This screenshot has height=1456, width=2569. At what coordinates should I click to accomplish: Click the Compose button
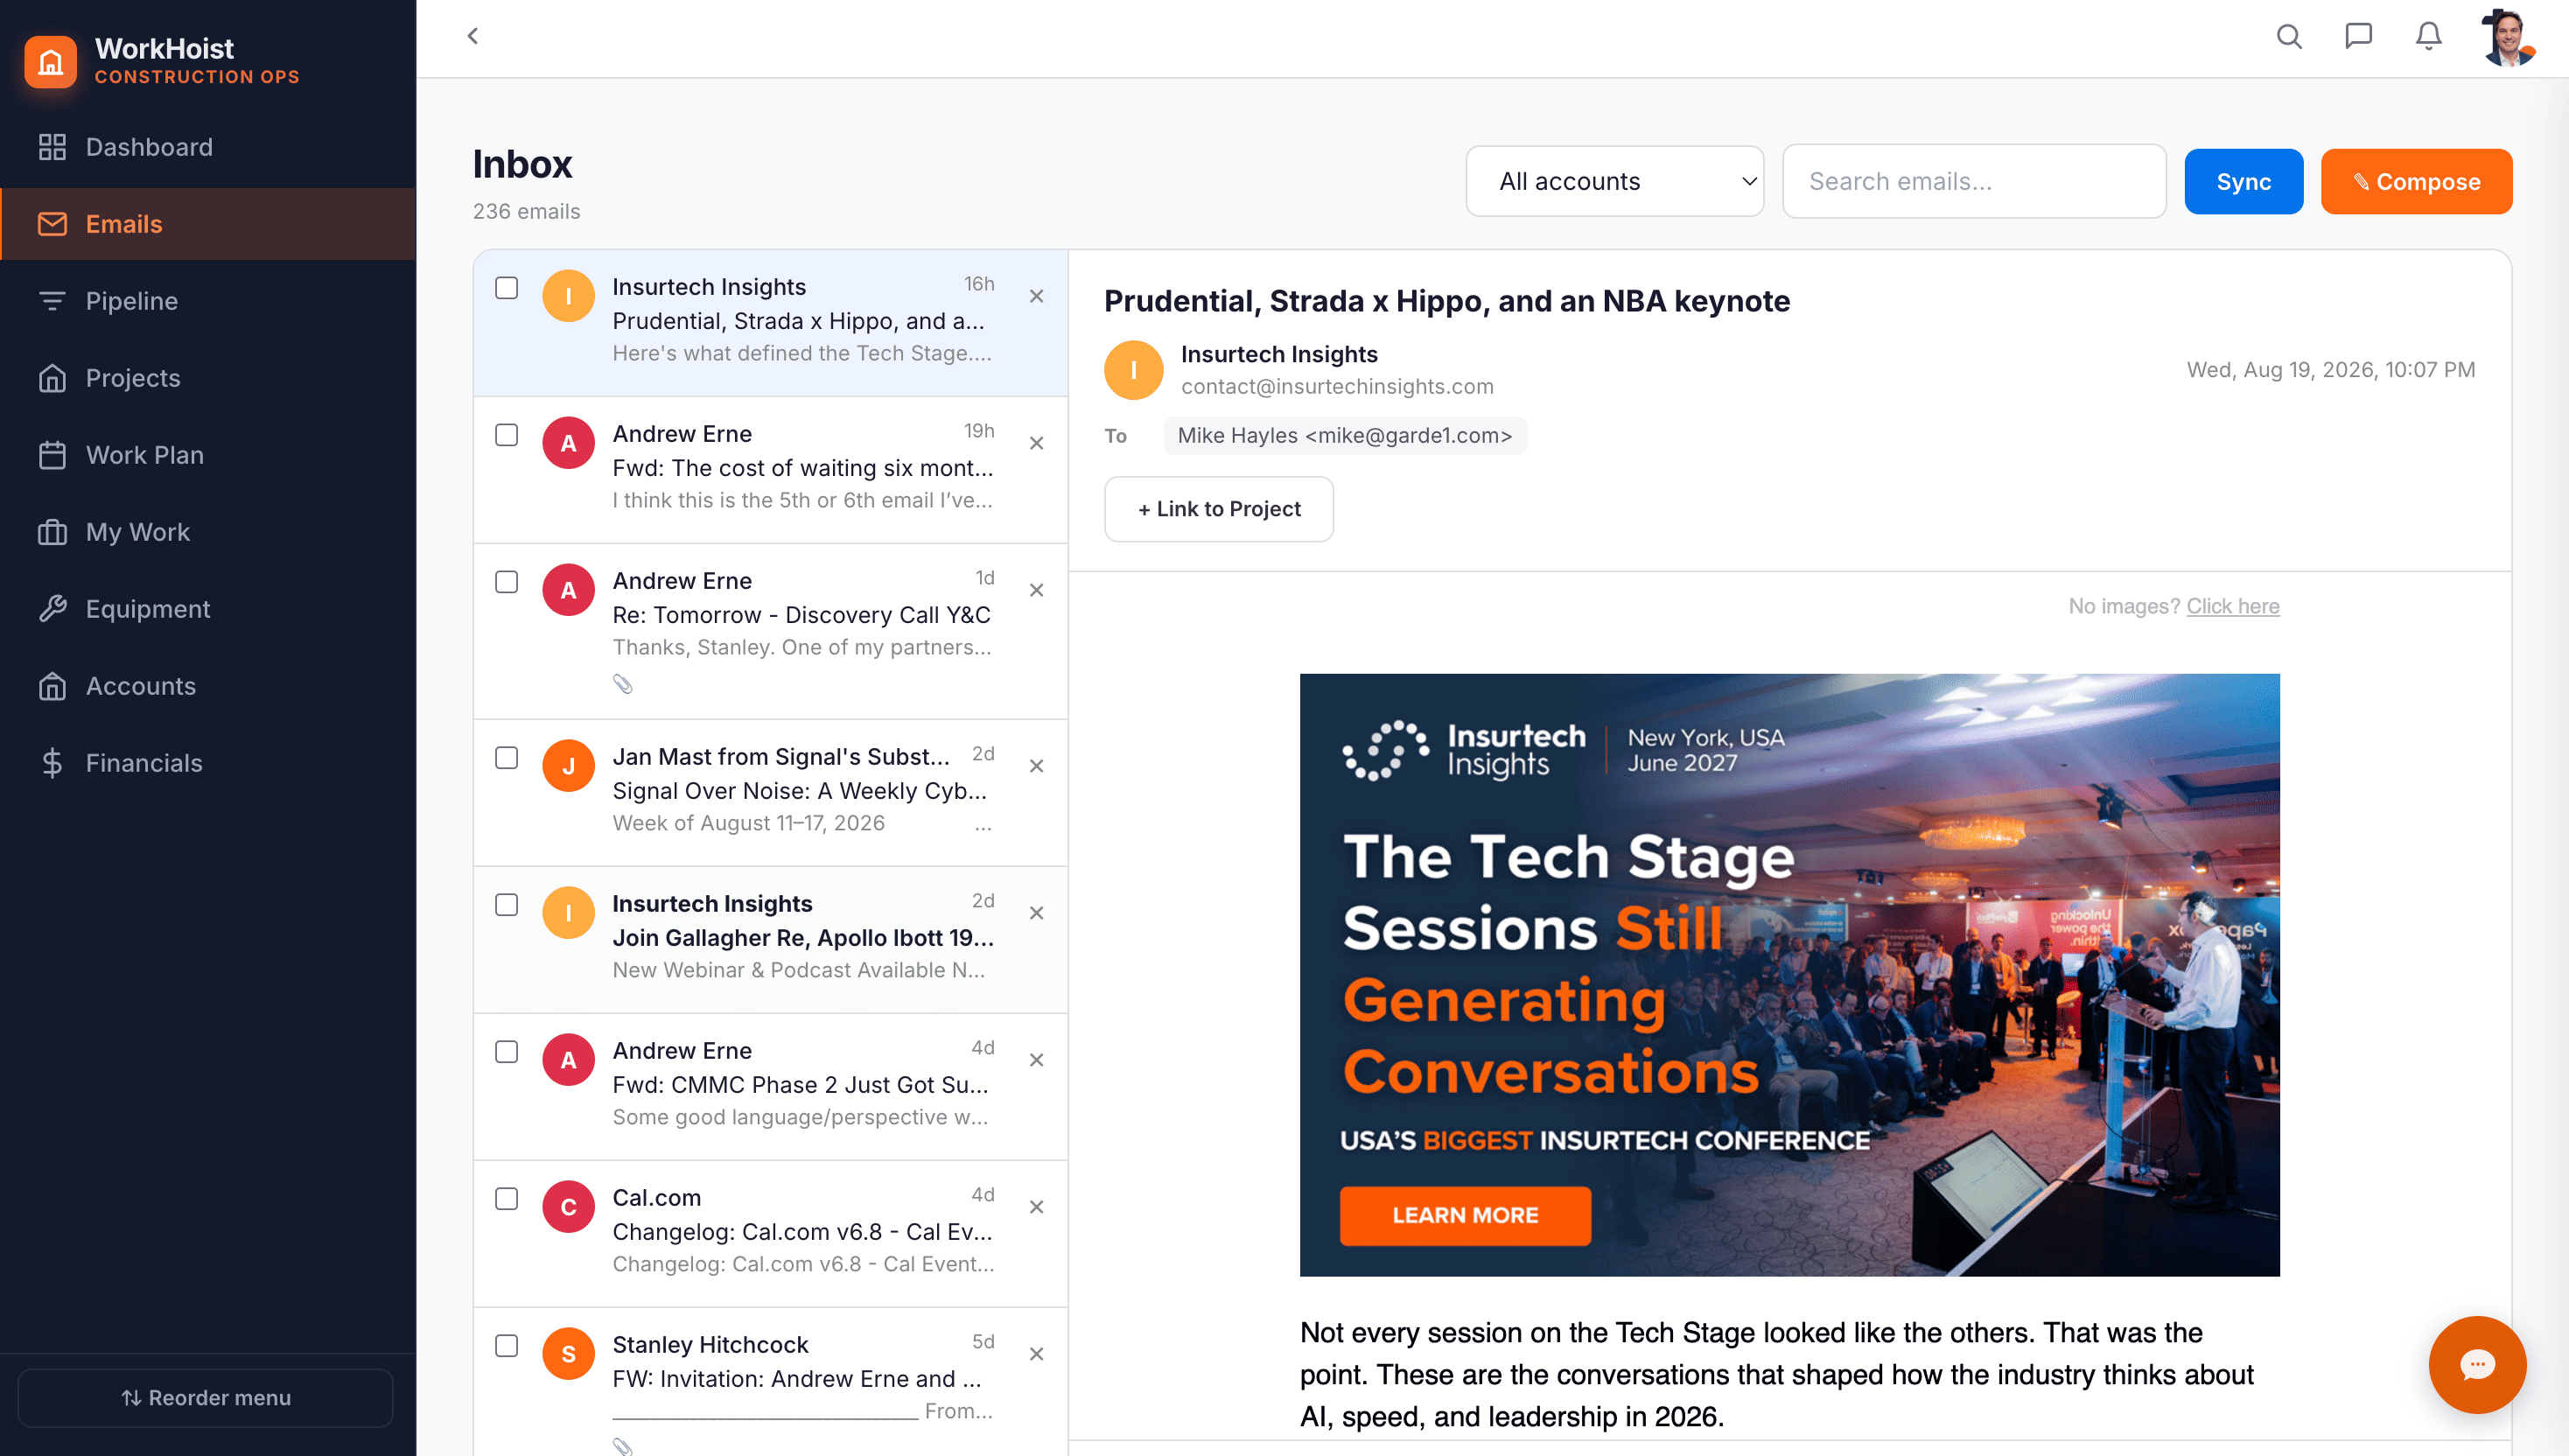pos(2416,181)
